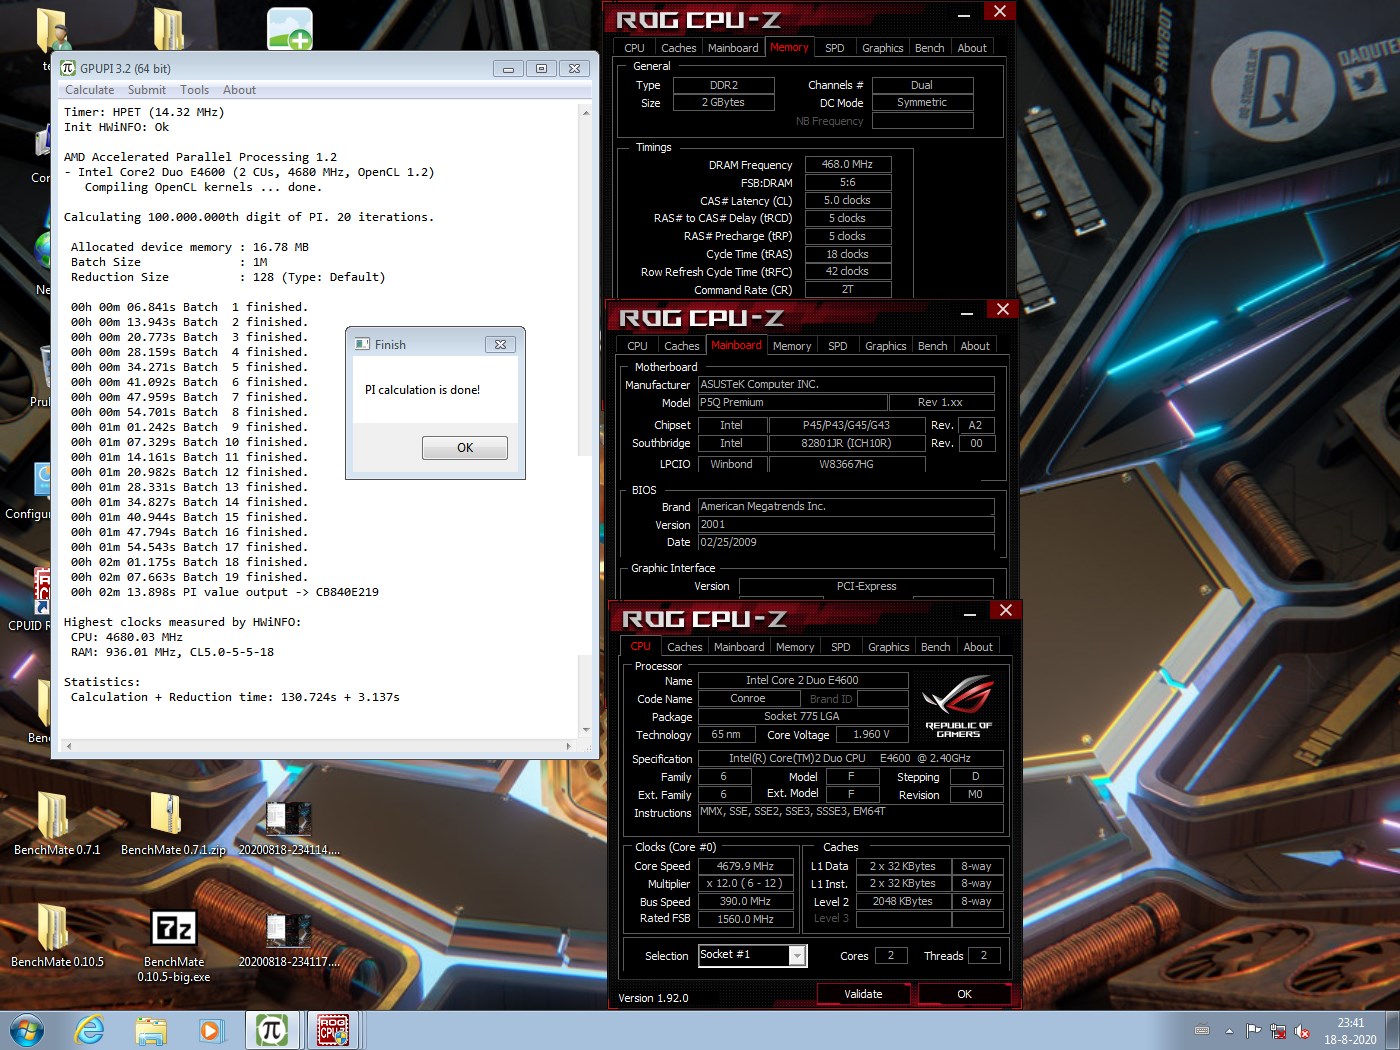Minimize the top ROG CPU-Z window
The image size is (1400, 1050).
[964, 14]
